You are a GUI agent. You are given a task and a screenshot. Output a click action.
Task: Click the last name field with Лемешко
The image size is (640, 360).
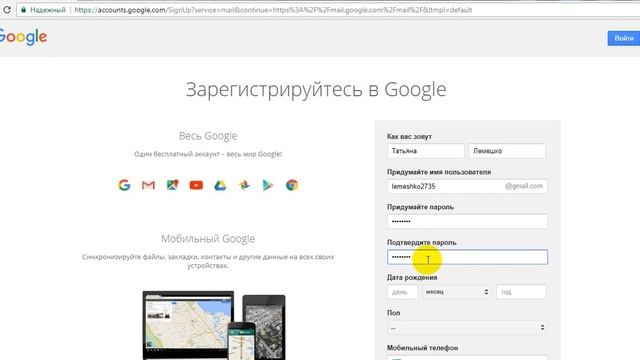[x=507, y=151]
